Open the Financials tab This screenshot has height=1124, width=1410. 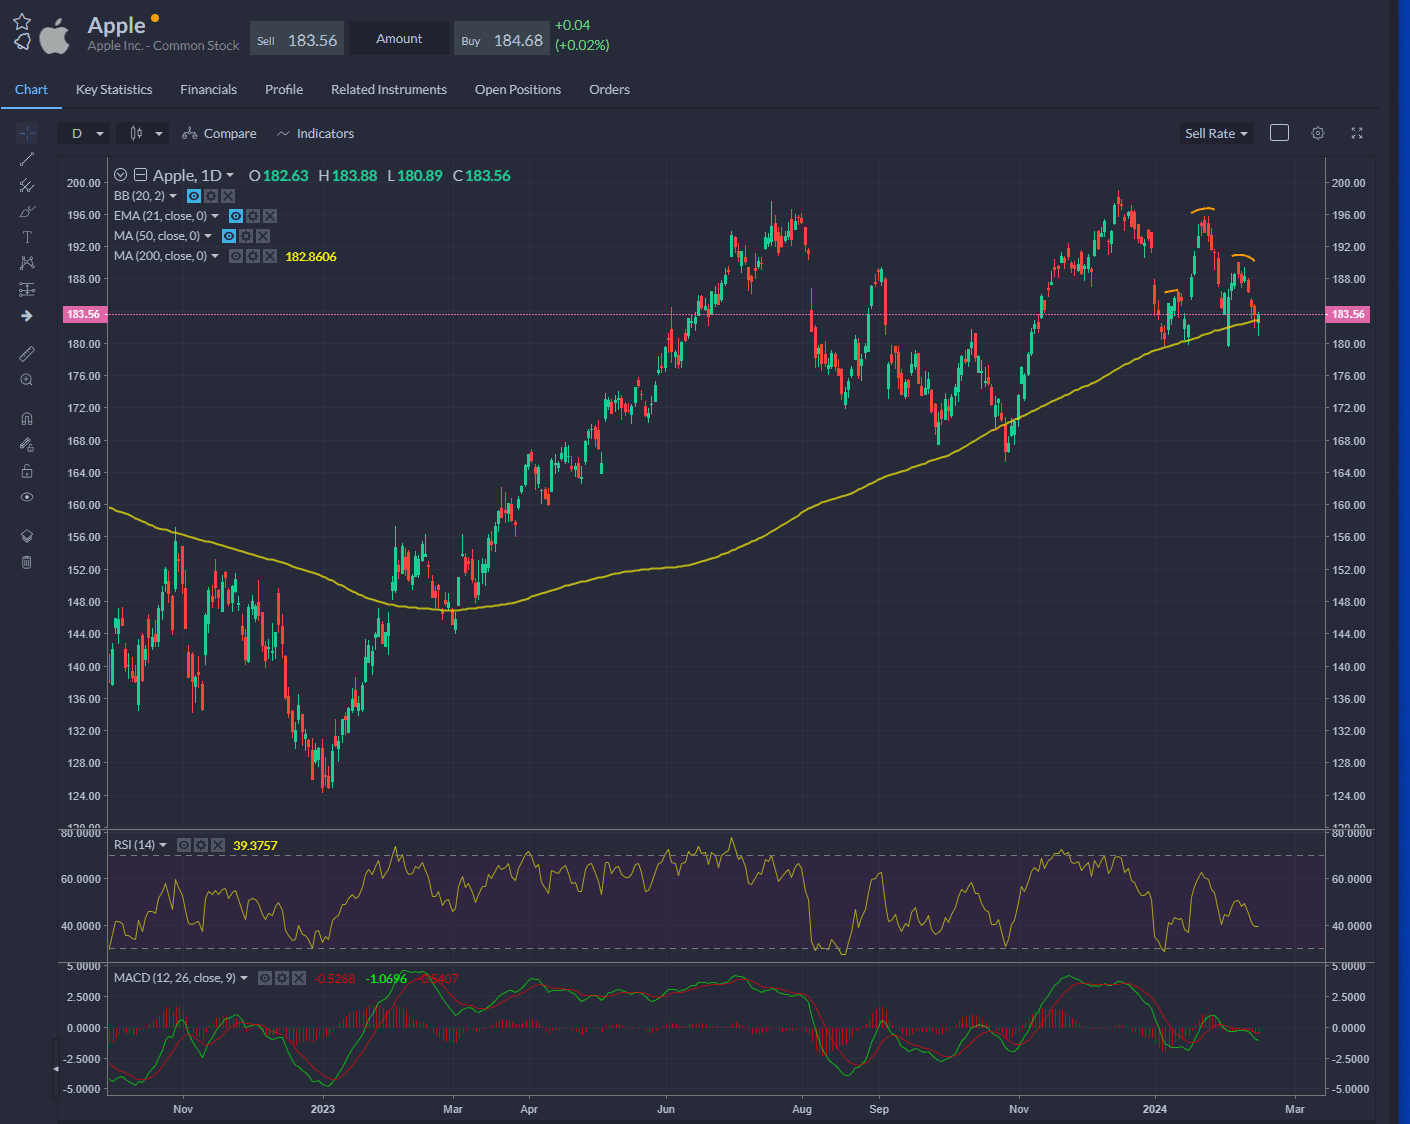point(208,89)
